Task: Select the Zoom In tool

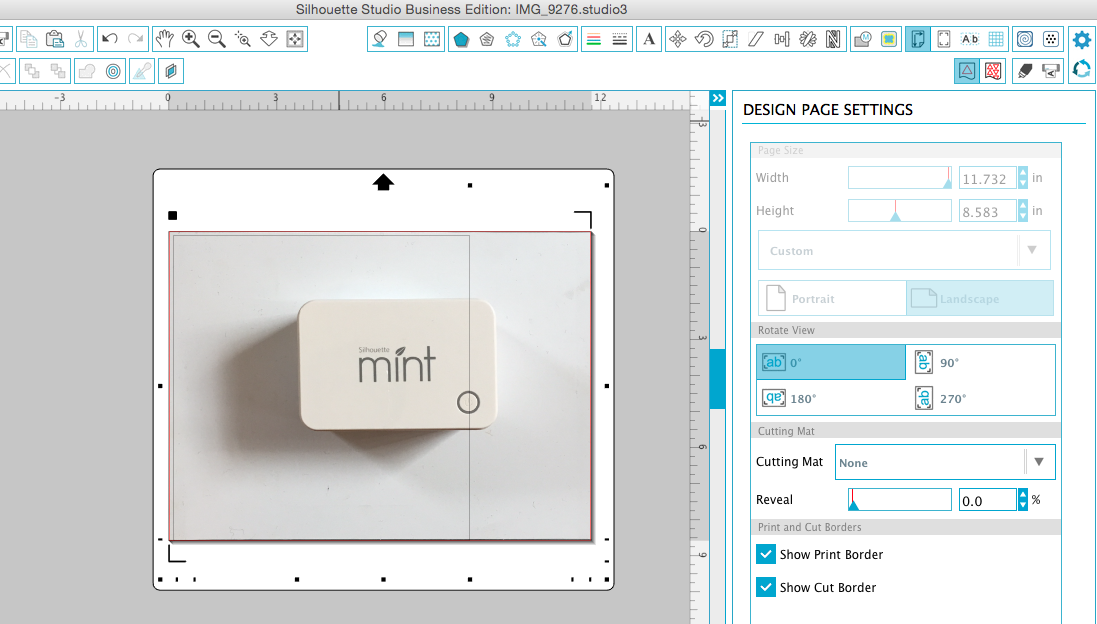Action: pyautogui.click(x=191, y=38)
